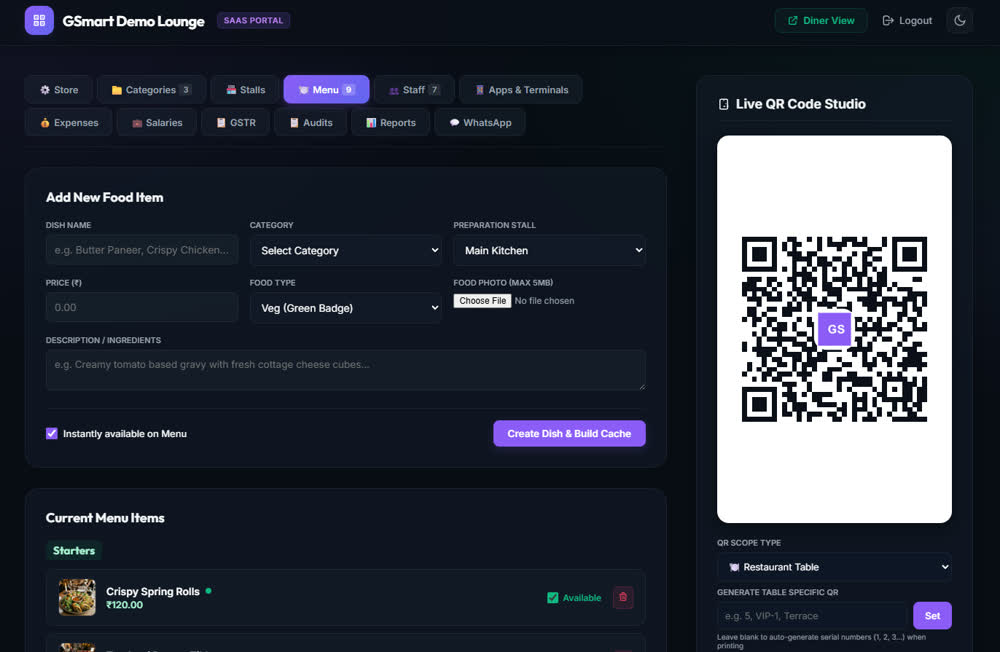Open the Select Category dropdown
Image resolution: width=1000 pixels, height=652 pixels.
click(x=346, y=251)
